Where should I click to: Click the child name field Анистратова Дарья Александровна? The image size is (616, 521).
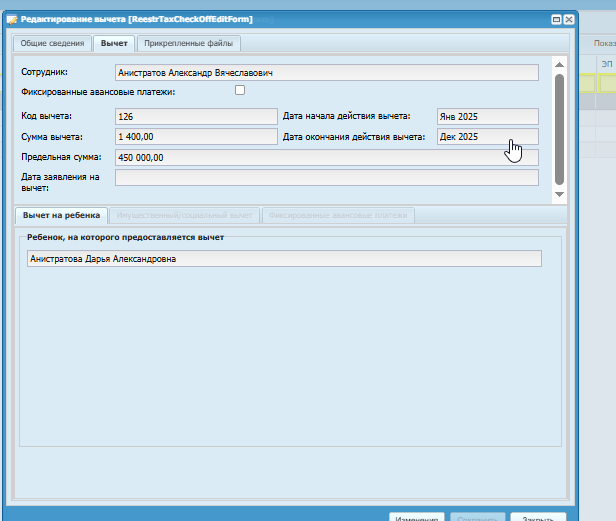[x=284, y=259]
